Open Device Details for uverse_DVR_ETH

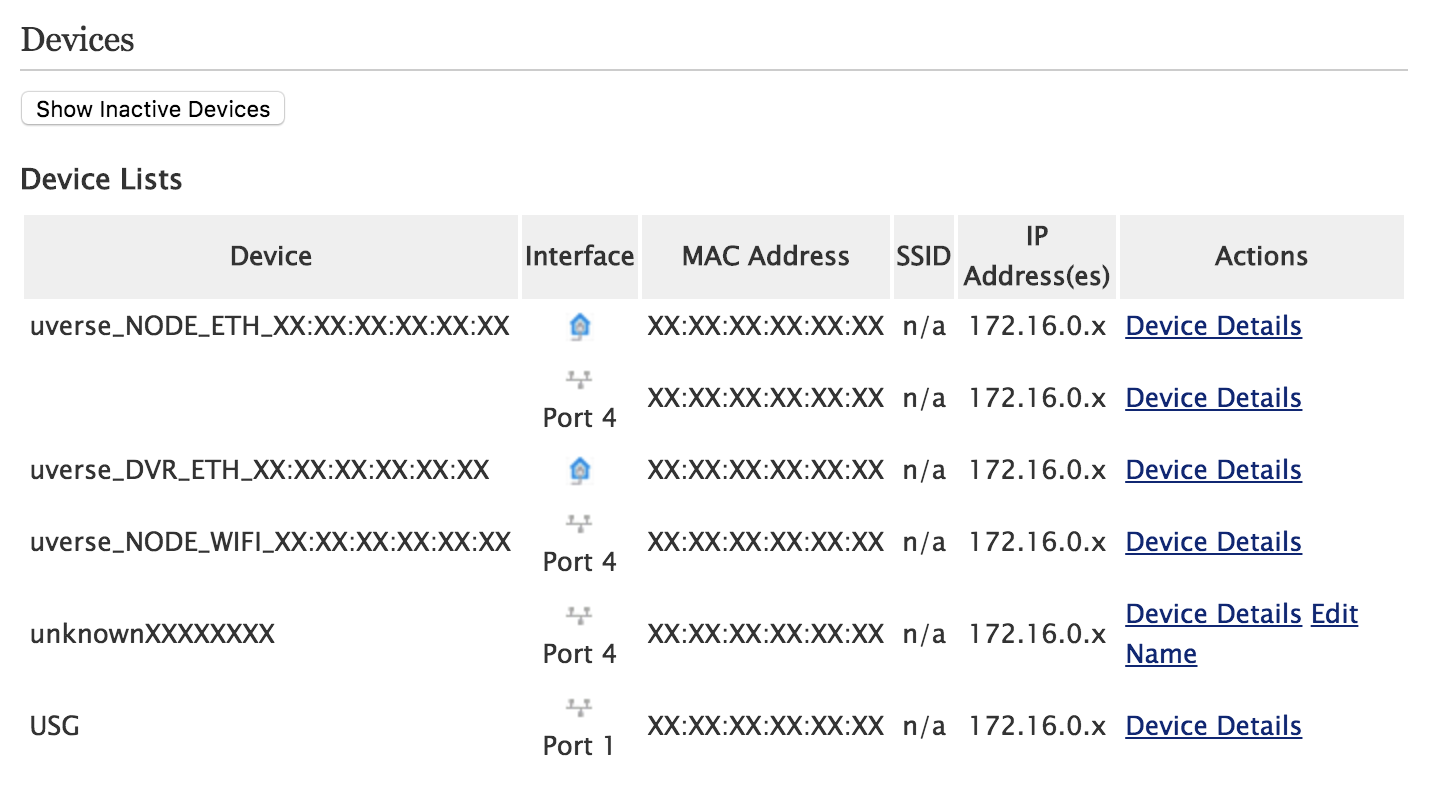coord(1213,470)
